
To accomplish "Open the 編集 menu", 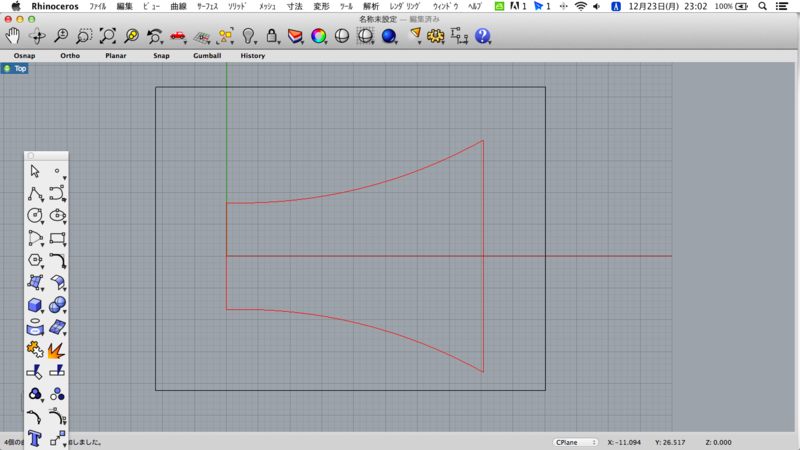I will [x=124, y=6].
